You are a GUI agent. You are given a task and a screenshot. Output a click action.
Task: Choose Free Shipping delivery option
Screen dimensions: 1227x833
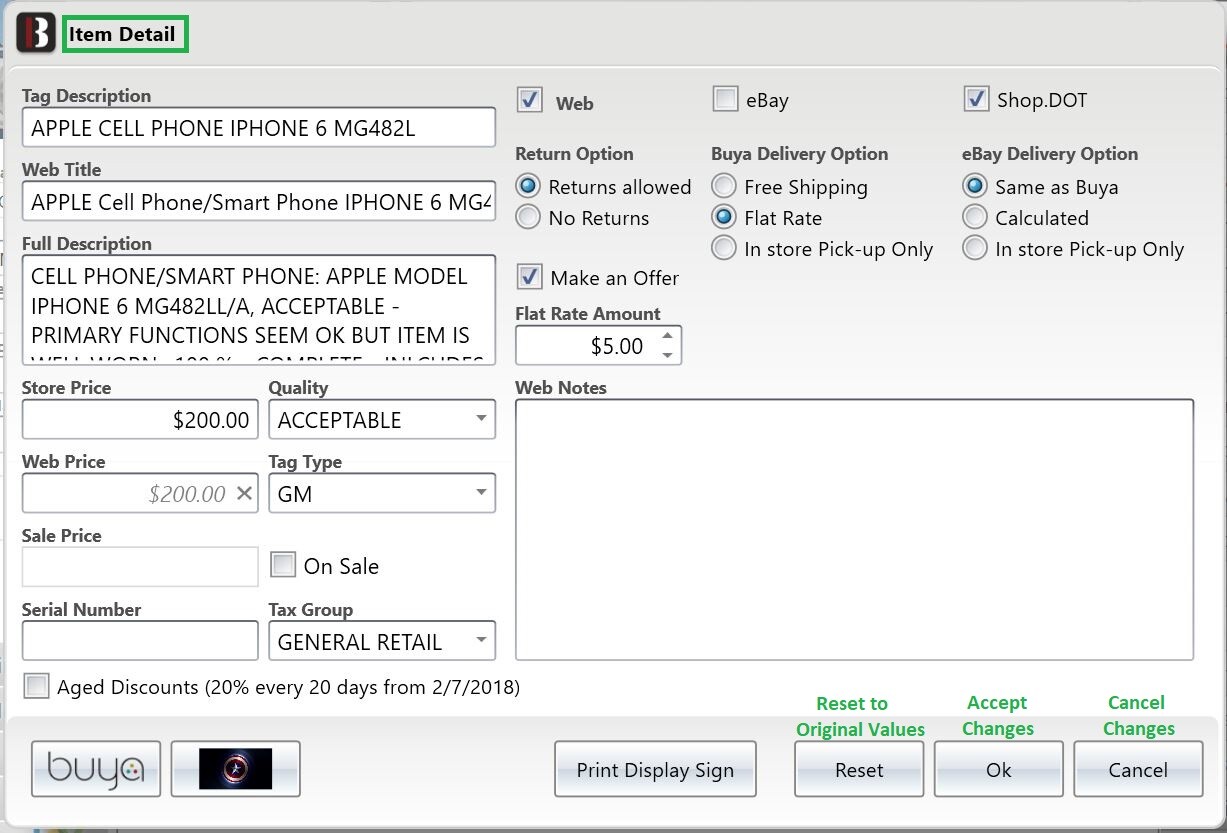[x=724, y=187]
